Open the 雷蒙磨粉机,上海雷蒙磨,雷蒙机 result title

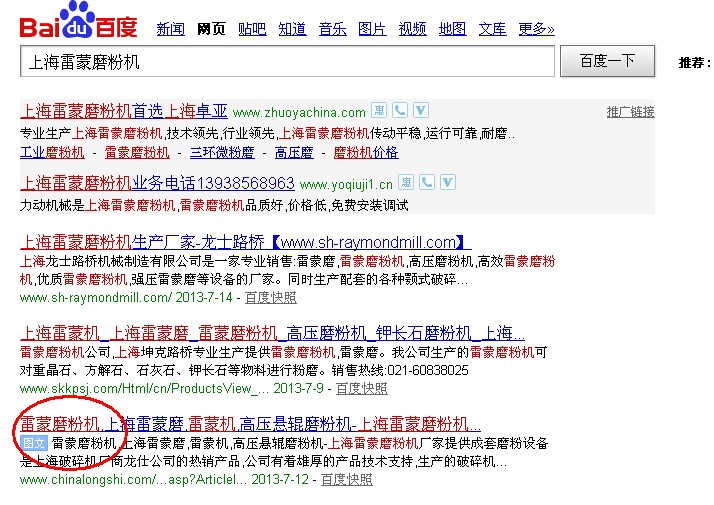(250, 424)
